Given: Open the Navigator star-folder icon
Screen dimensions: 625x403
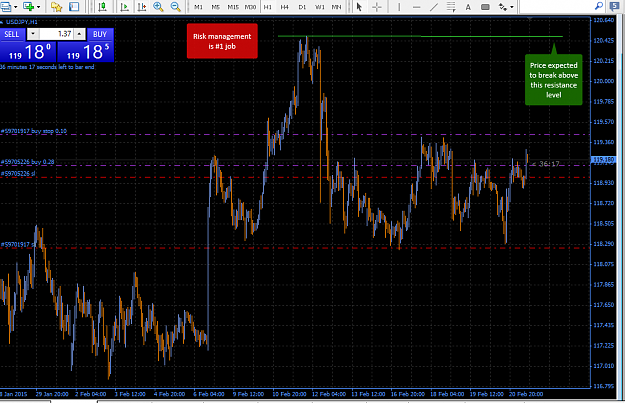Looking at the screenshot, I should pos(56,6).
